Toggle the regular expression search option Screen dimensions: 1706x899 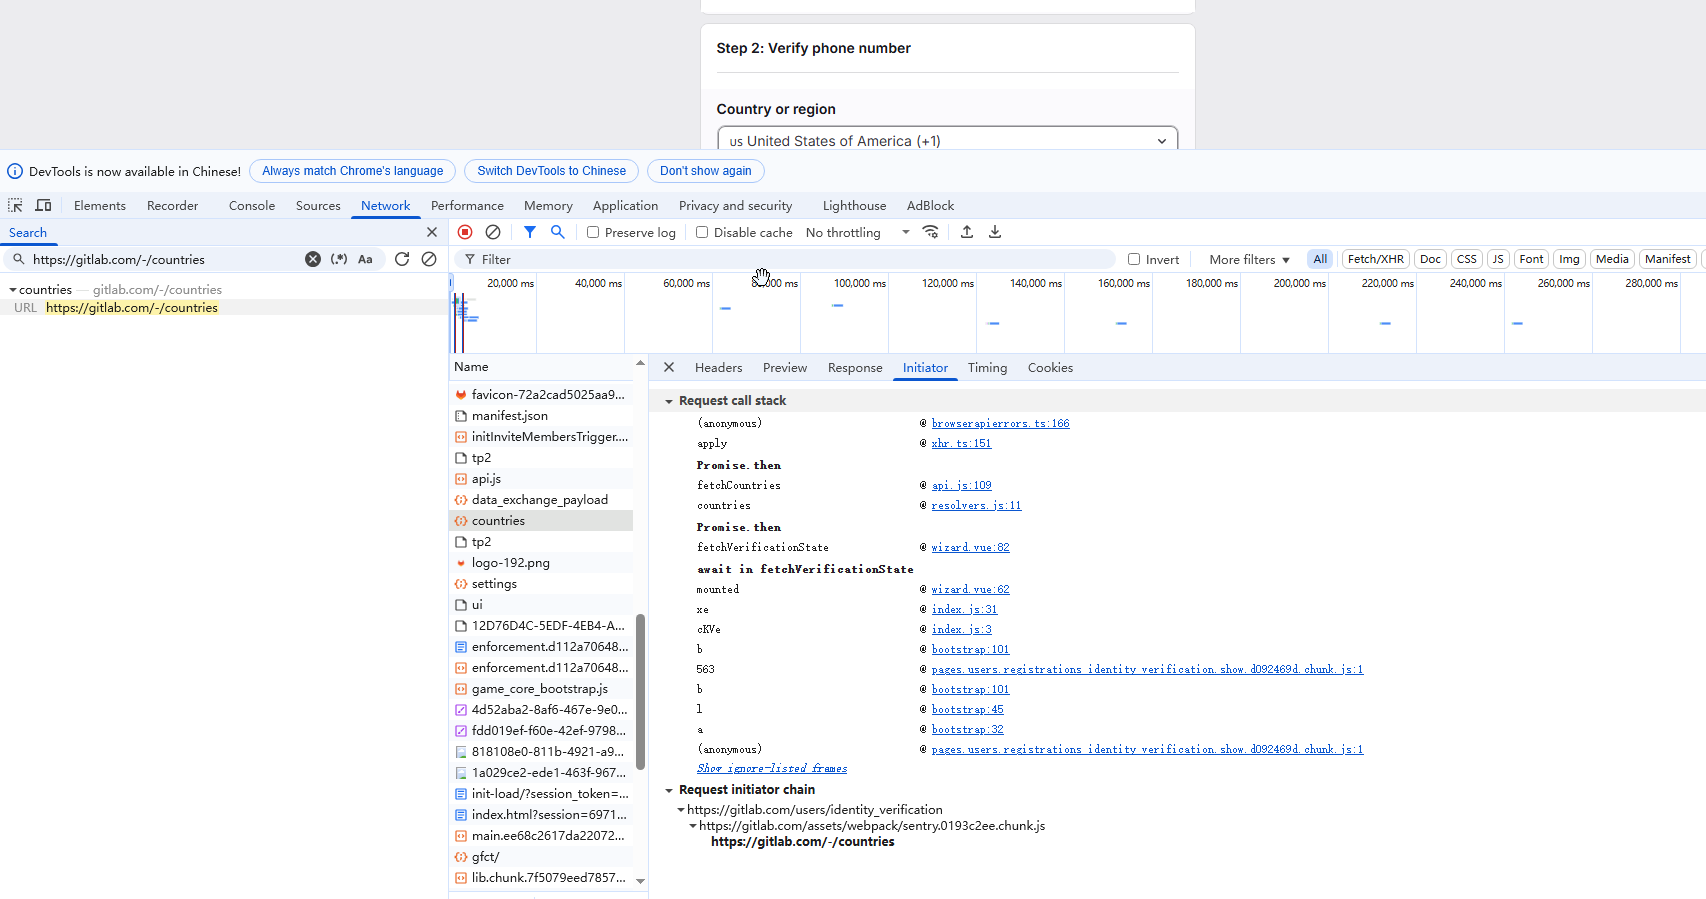pos(339,259)
